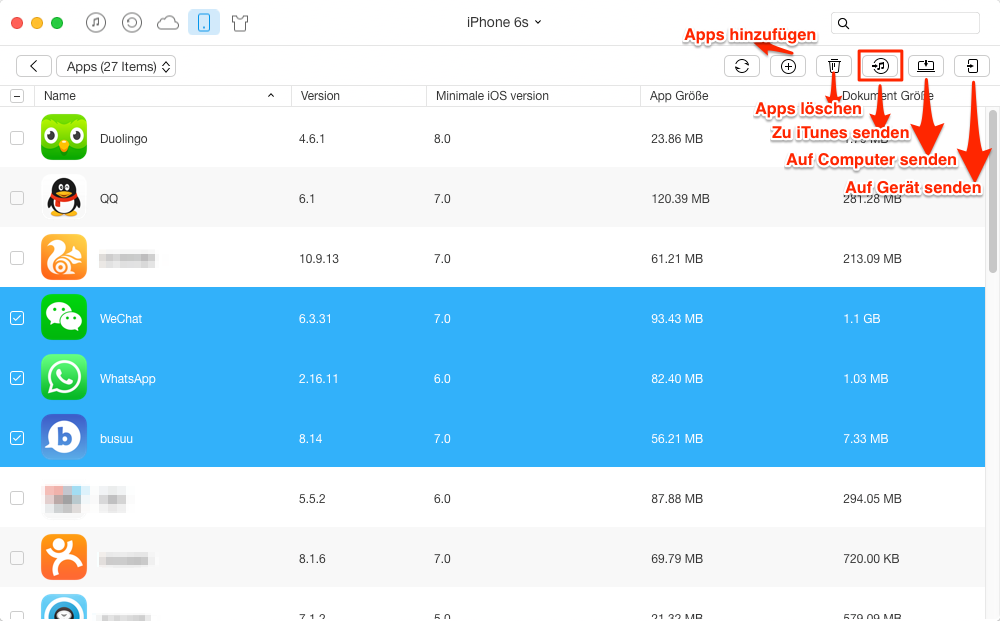
Task: Click the vertical scrollbar thumb
Action: [992, 191]
